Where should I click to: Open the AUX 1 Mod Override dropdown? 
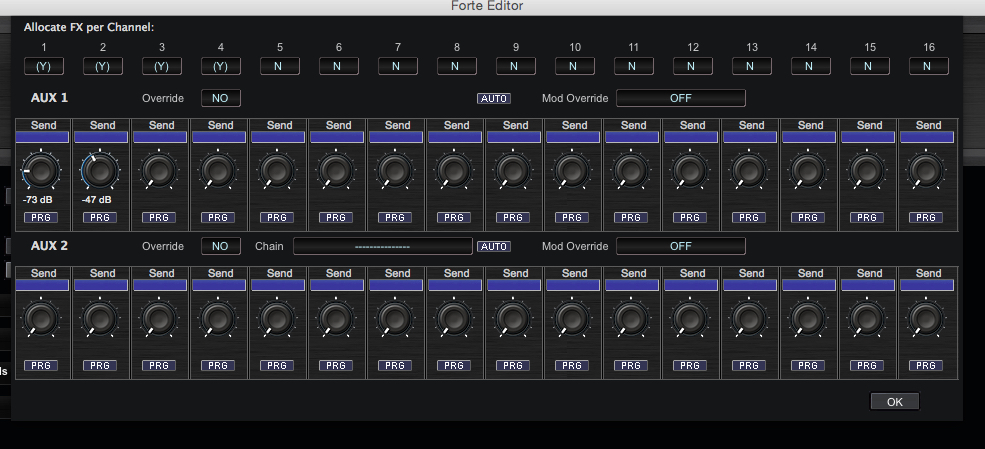coord(680,98)
